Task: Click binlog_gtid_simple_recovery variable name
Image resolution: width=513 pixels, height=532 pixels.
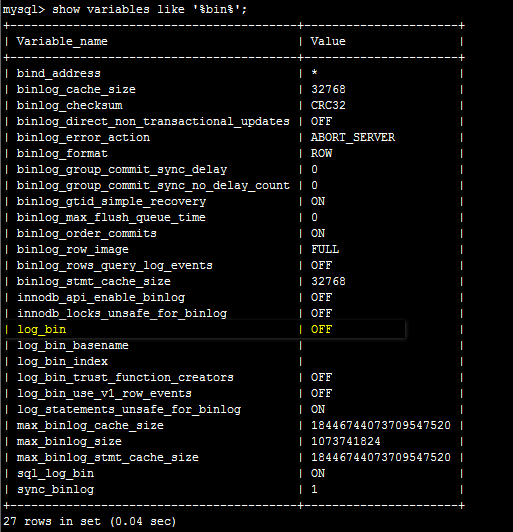Action: click(111, 202)
